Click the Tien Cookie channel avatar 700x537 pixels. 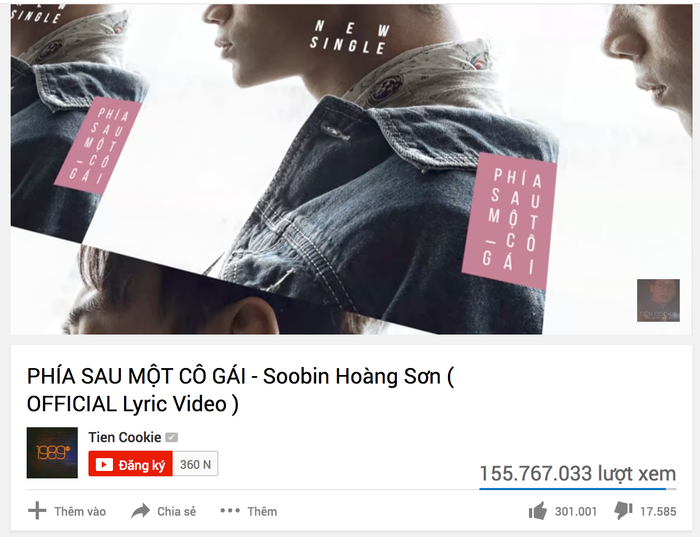[52, 453]
